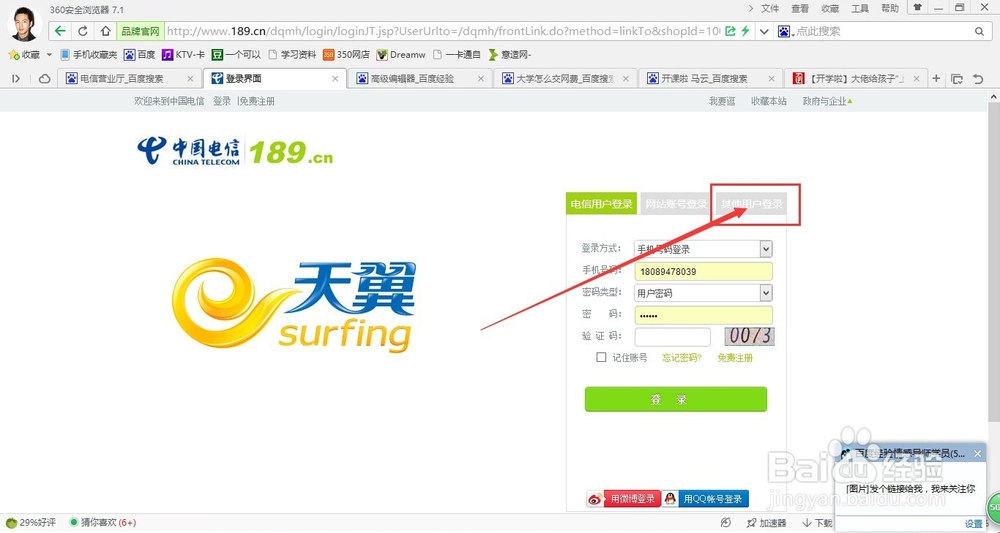Reload the page with the refresh icon
Screen dimensions: 1000x533
pyautogui.click(x=83, y=31)
